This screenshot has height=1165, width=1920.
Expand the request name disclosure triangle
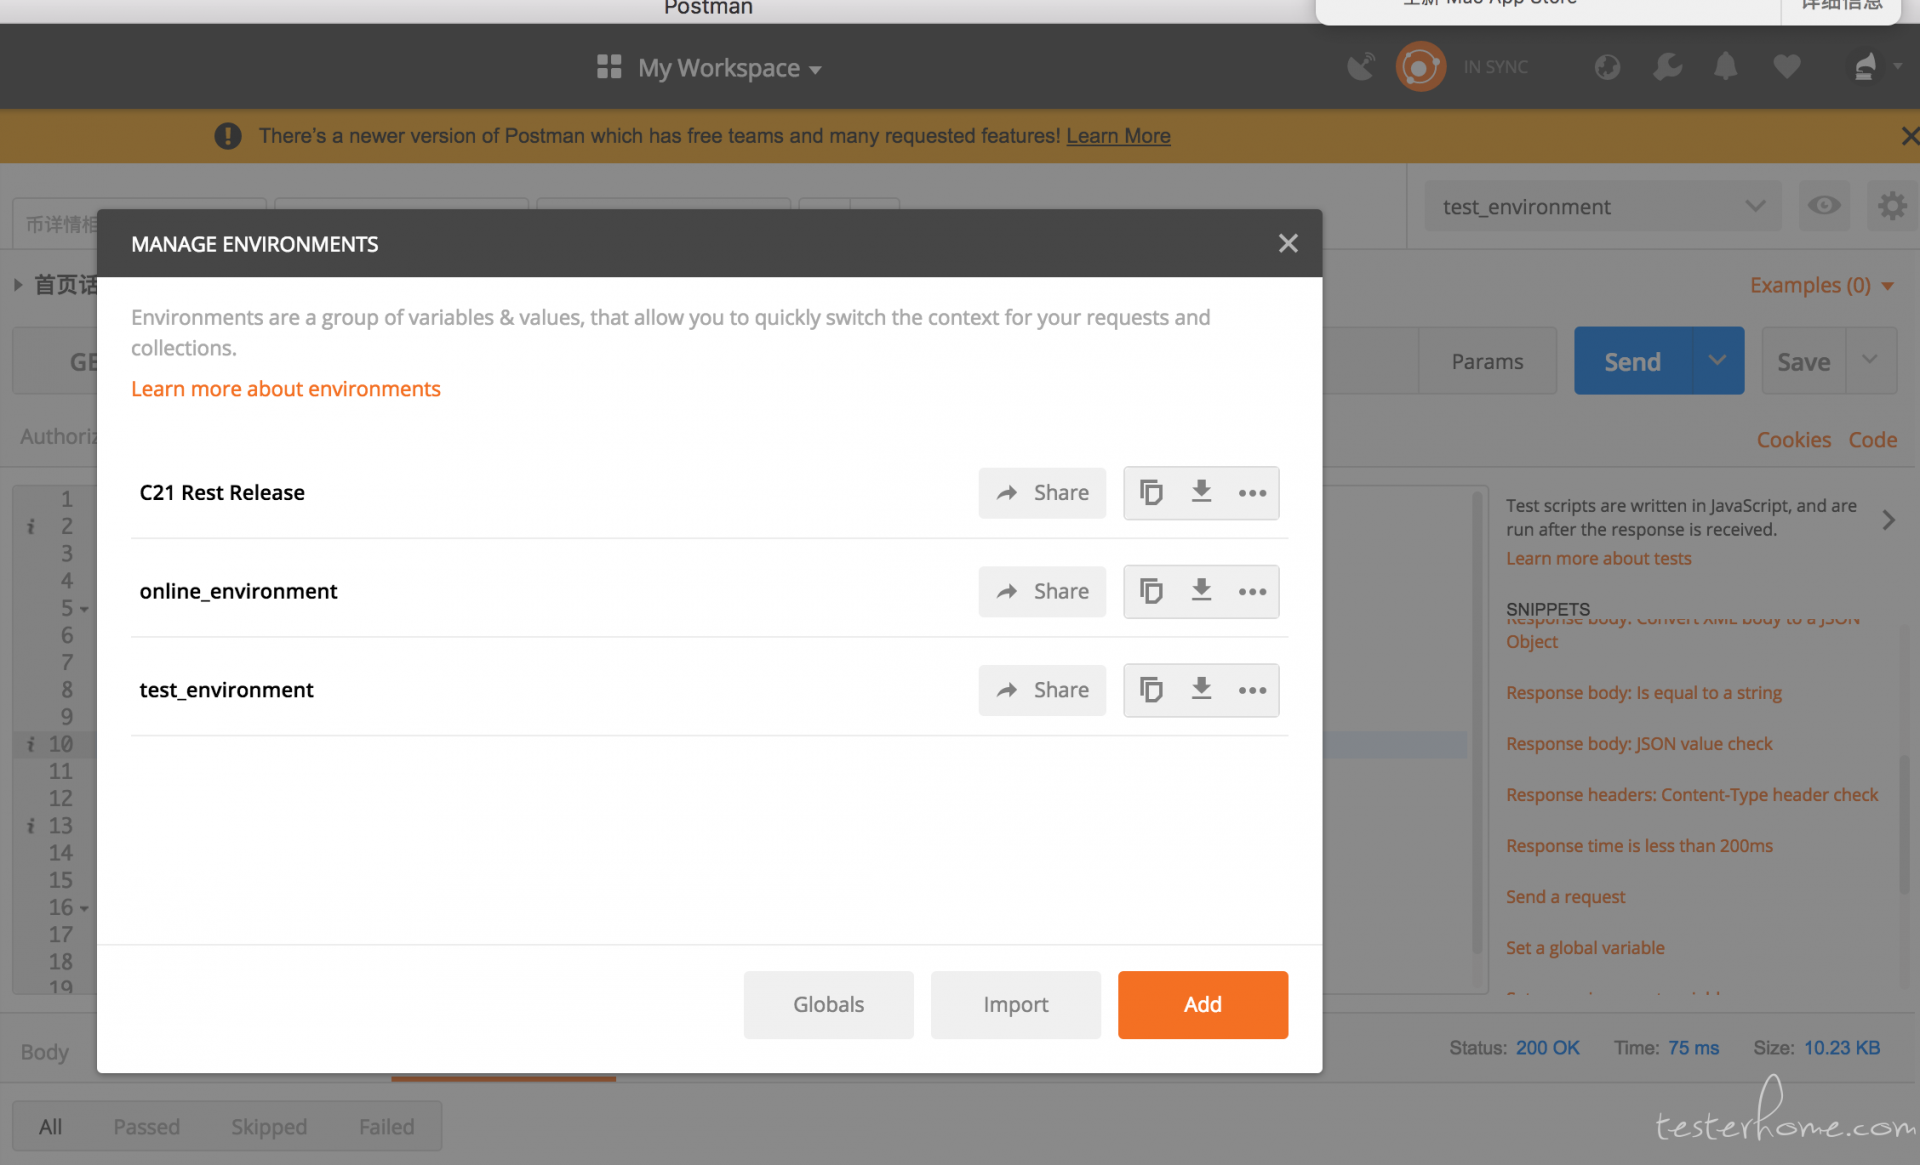pos(18,285)
